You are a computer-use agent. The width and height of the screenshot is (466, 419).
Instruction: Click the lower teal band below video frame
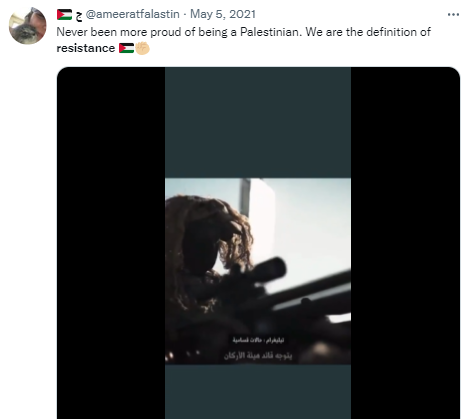click(258, 392)
